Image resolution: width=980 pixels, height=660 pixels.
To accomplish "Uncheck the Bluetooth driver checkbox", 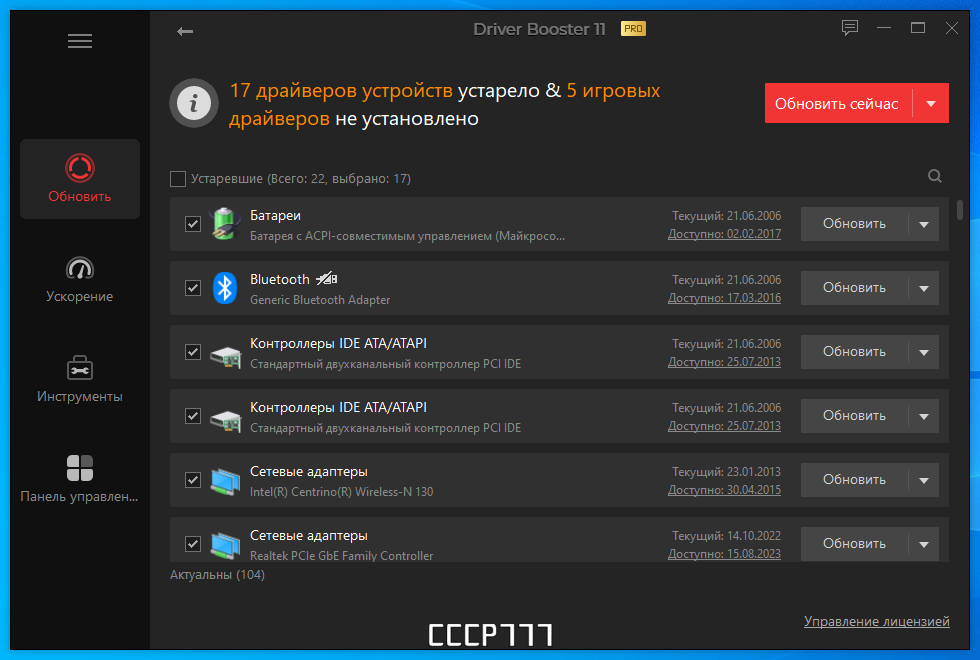I will pos(193,288).
